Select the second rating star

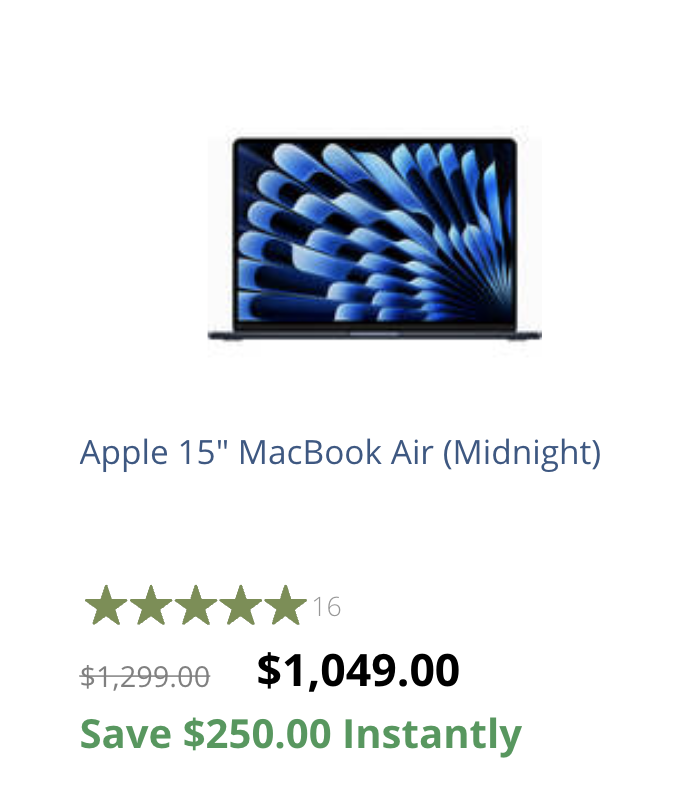[x=151, y=605]
